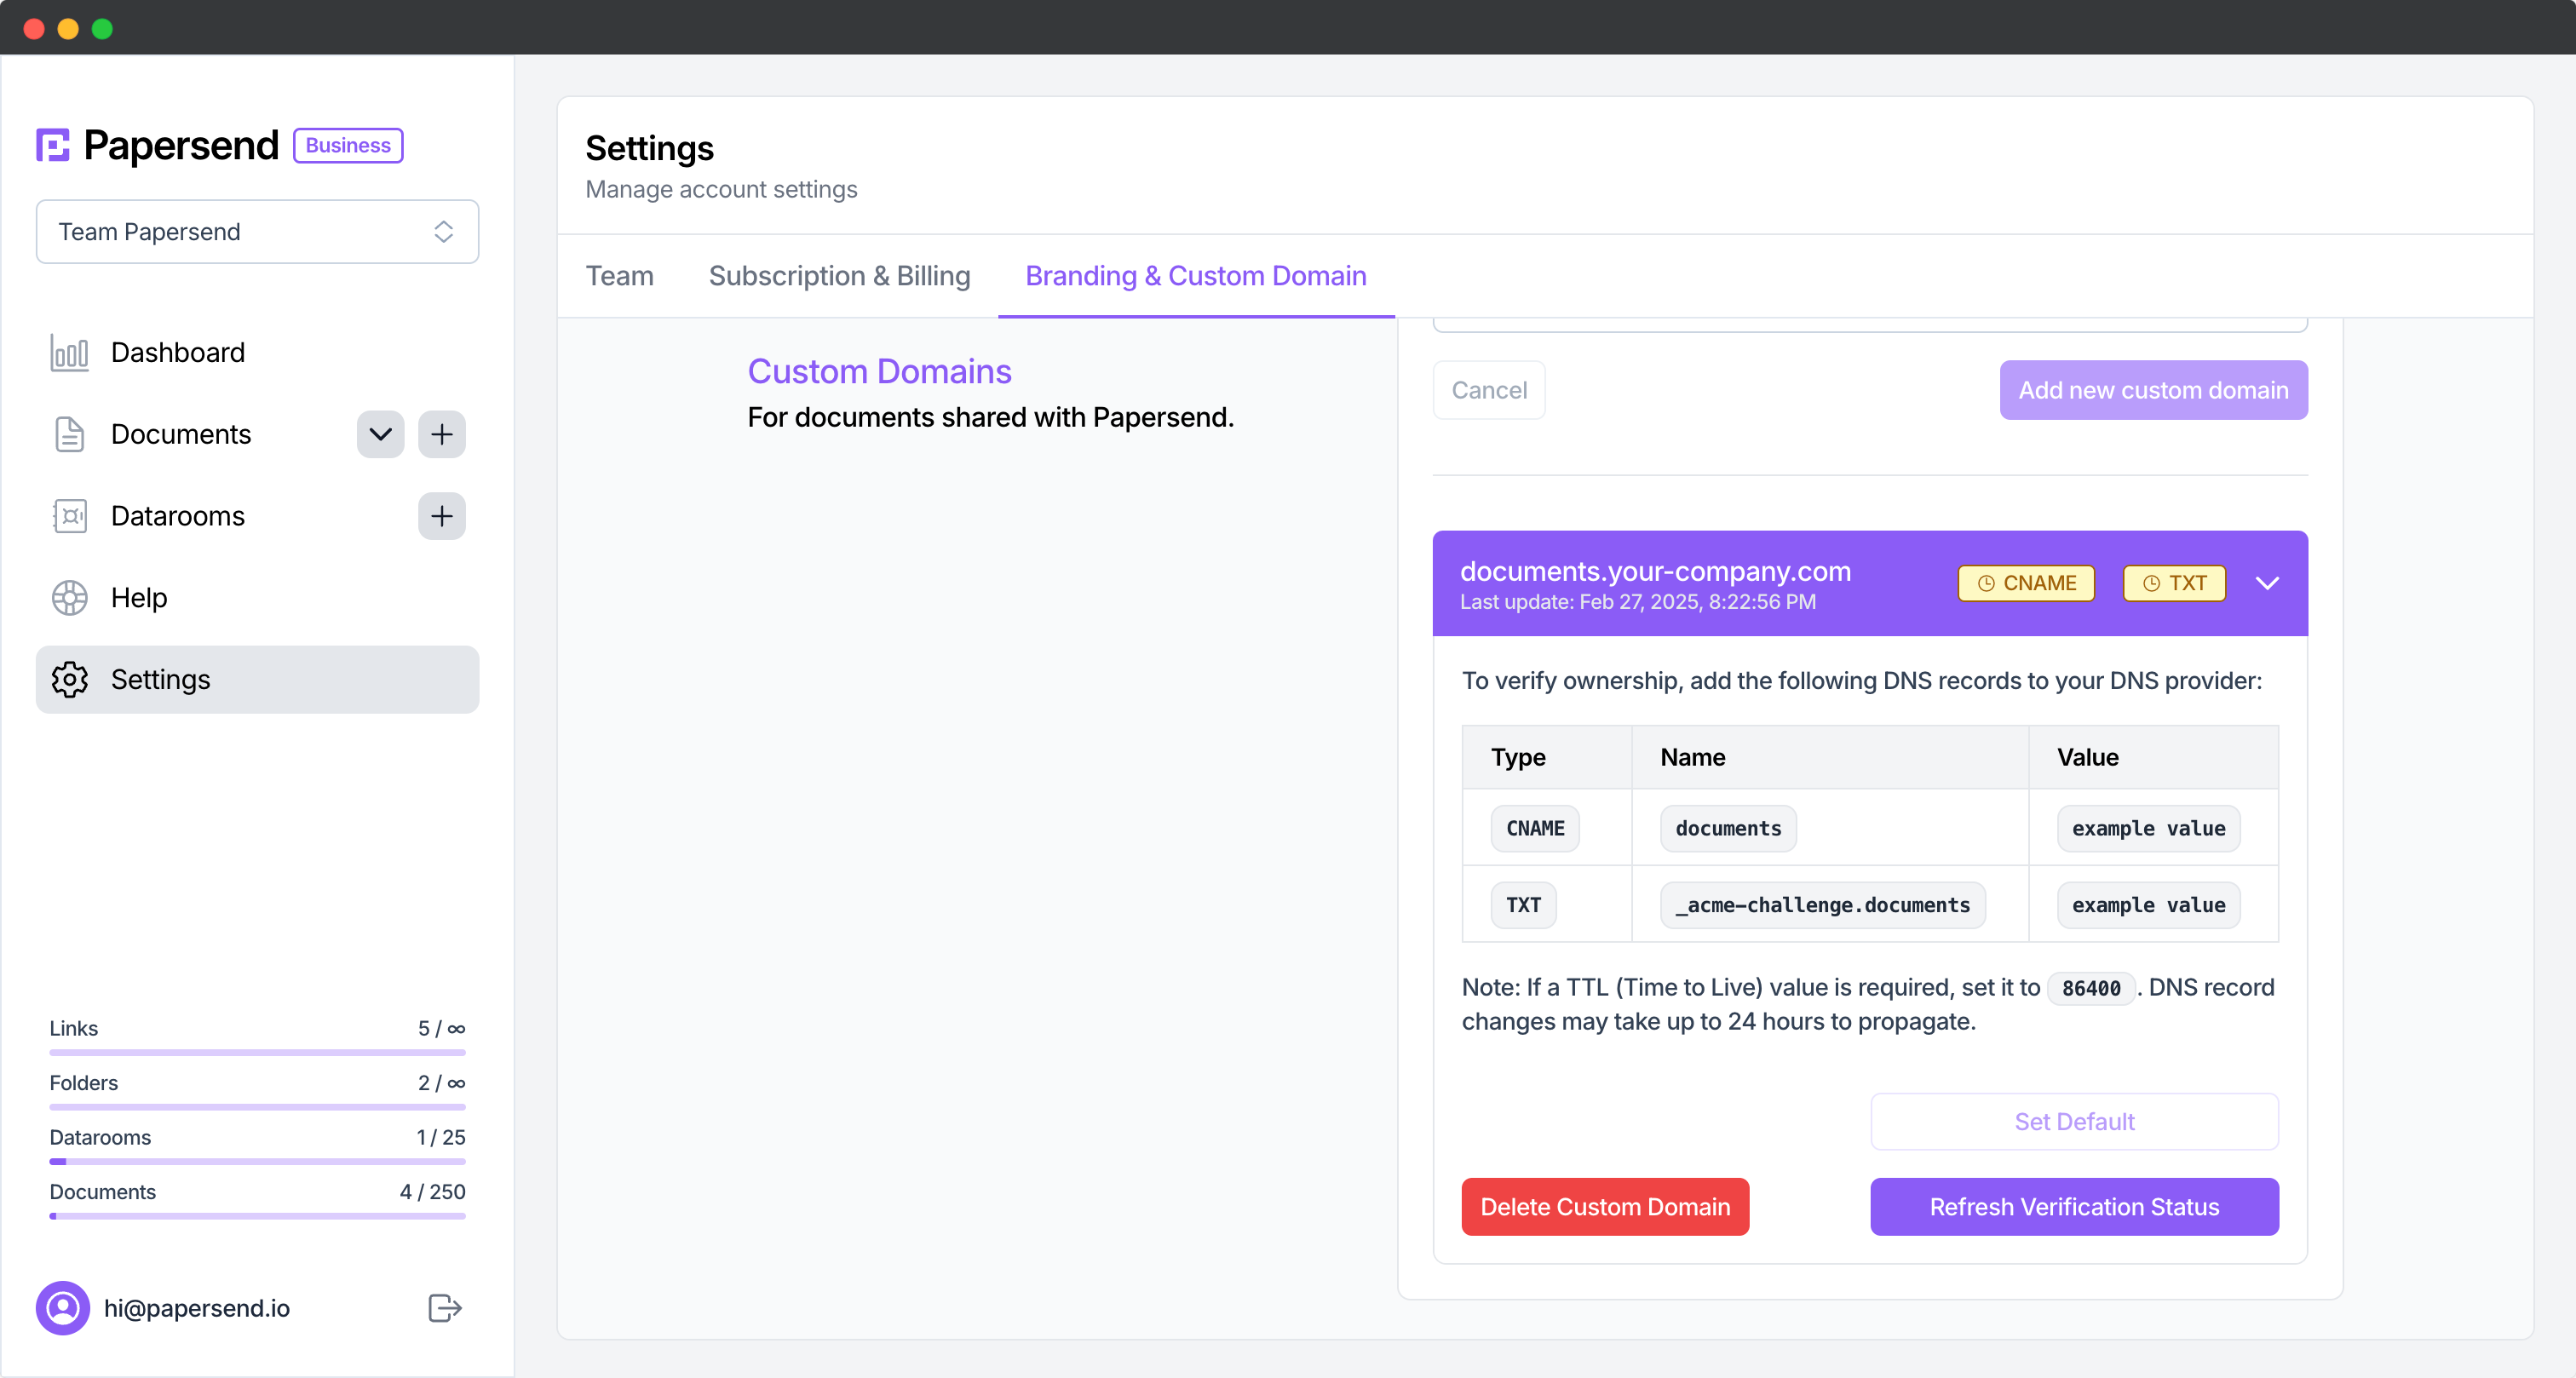Open the Team Papersend team selector
The width and height of the screenshot is (2576, 1378).
pos(257,232)
